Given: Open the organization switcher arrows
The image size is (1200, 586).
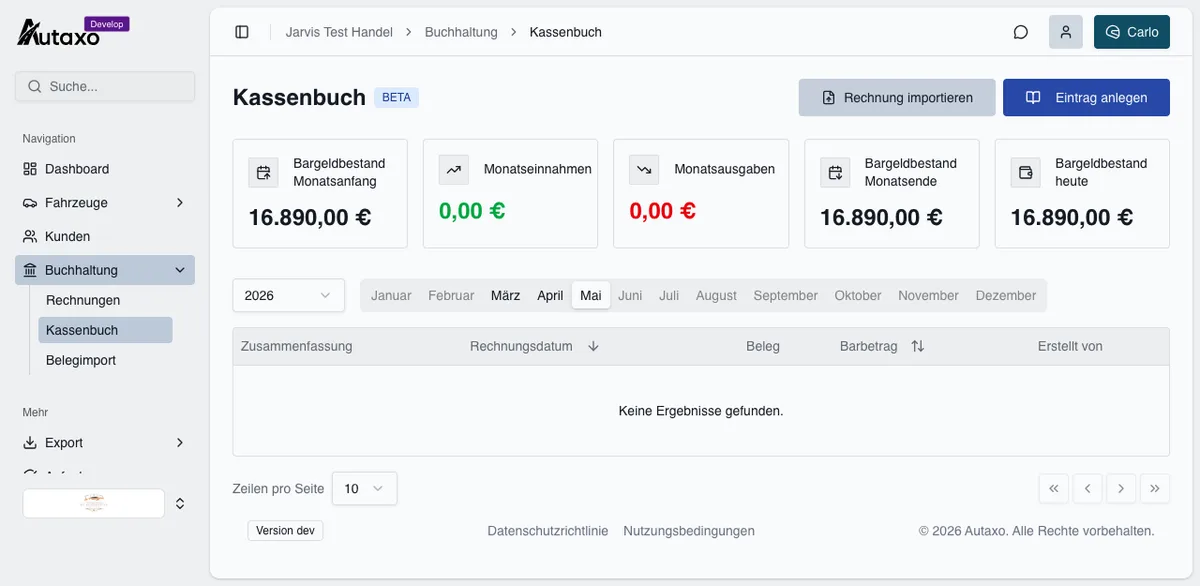Looking at the screenshot, I should 180,503.
